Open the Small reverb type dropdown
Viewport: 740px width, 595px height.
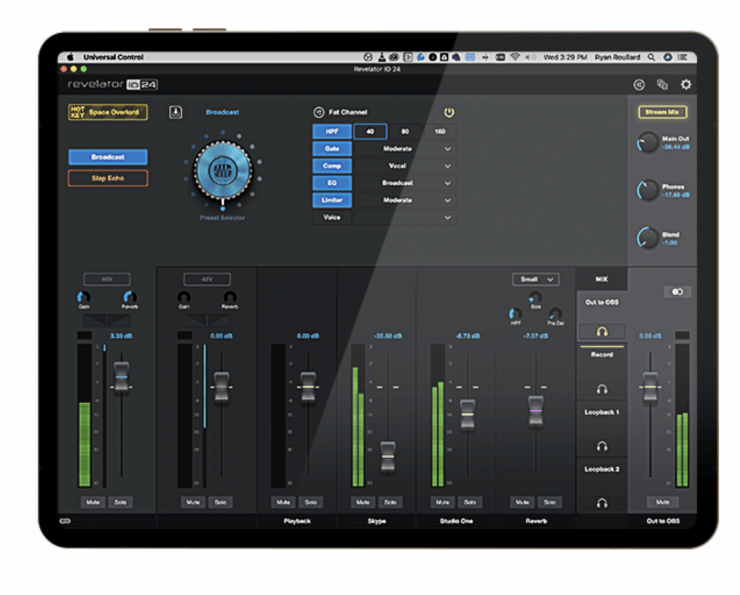point(535,279)
